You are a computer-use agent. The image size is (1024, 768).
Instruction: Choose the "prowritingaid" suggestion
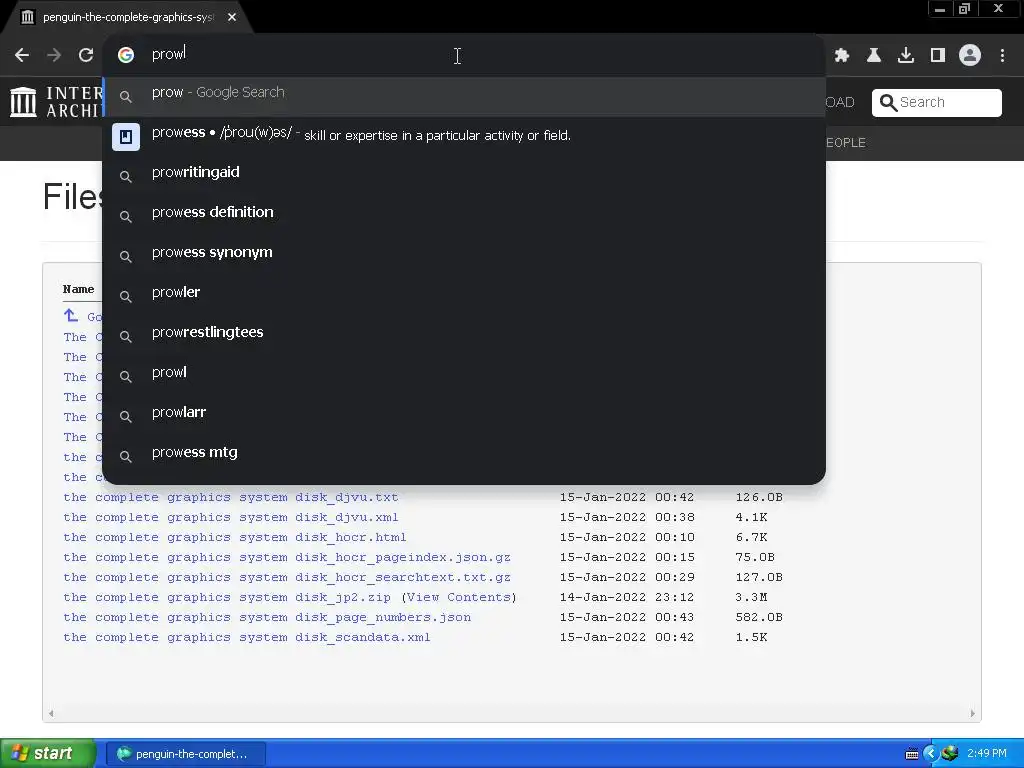pyautogui.click(x=464, y=176)
